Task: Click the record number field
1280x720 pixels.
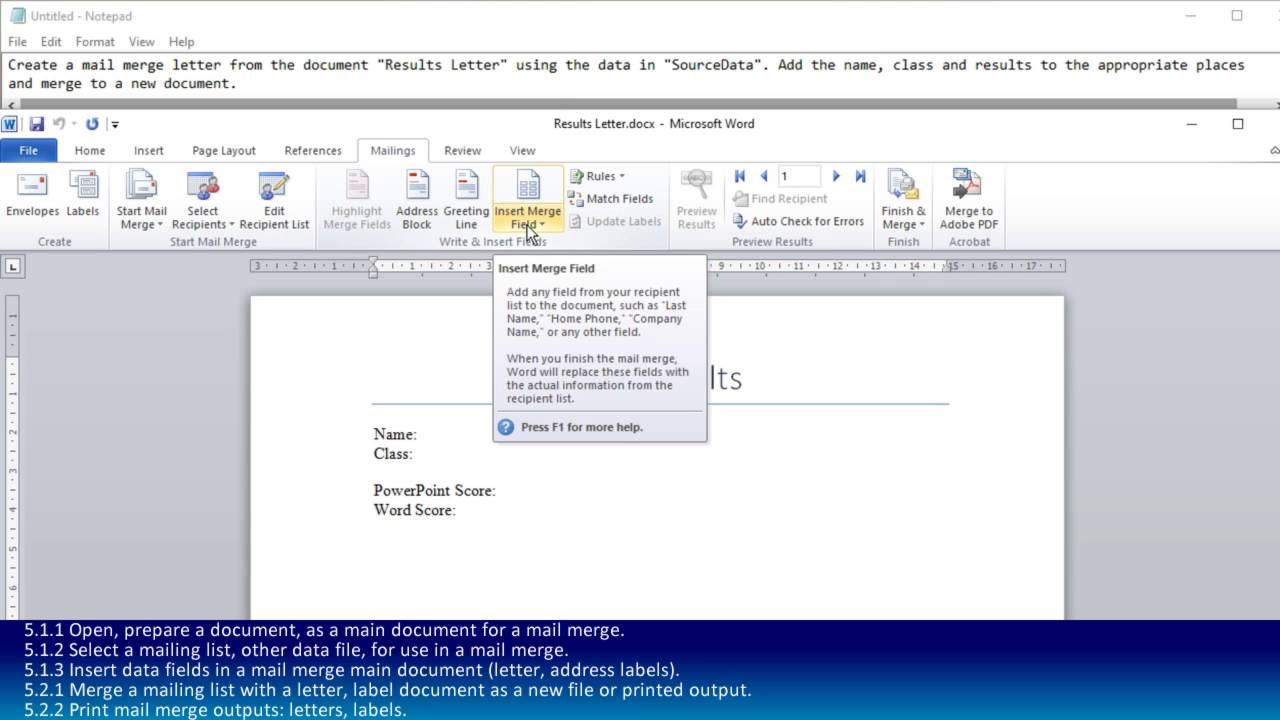Action: (799, 176)
